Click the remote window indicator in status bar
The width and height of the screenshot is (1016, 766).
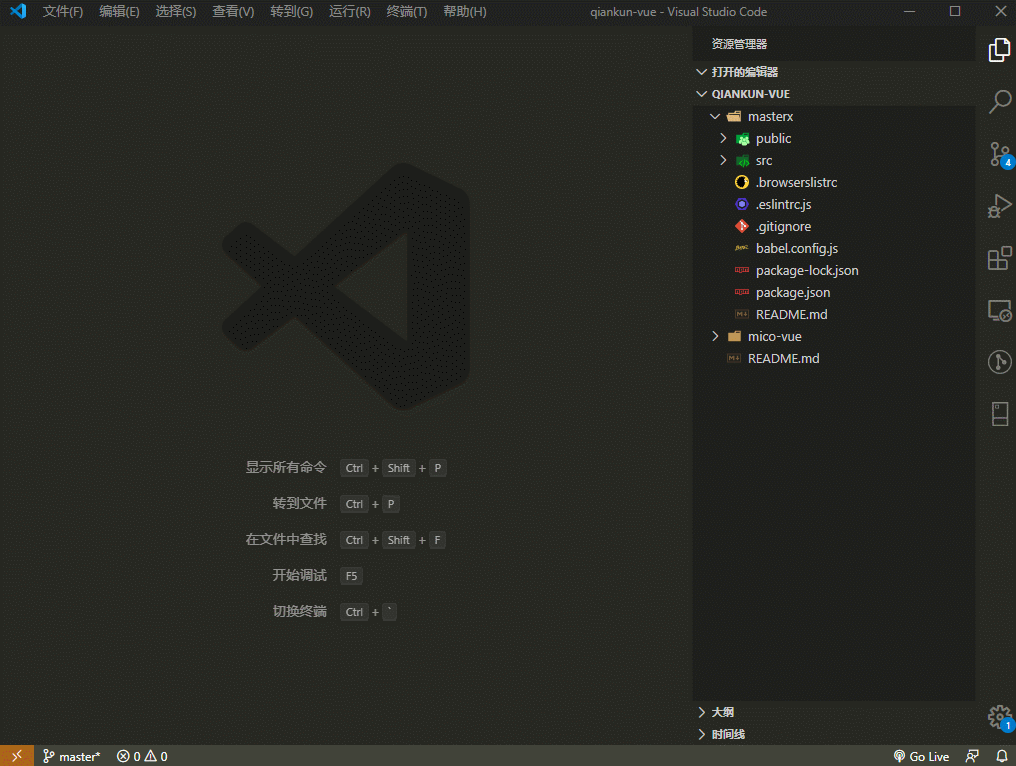[17, 756]
